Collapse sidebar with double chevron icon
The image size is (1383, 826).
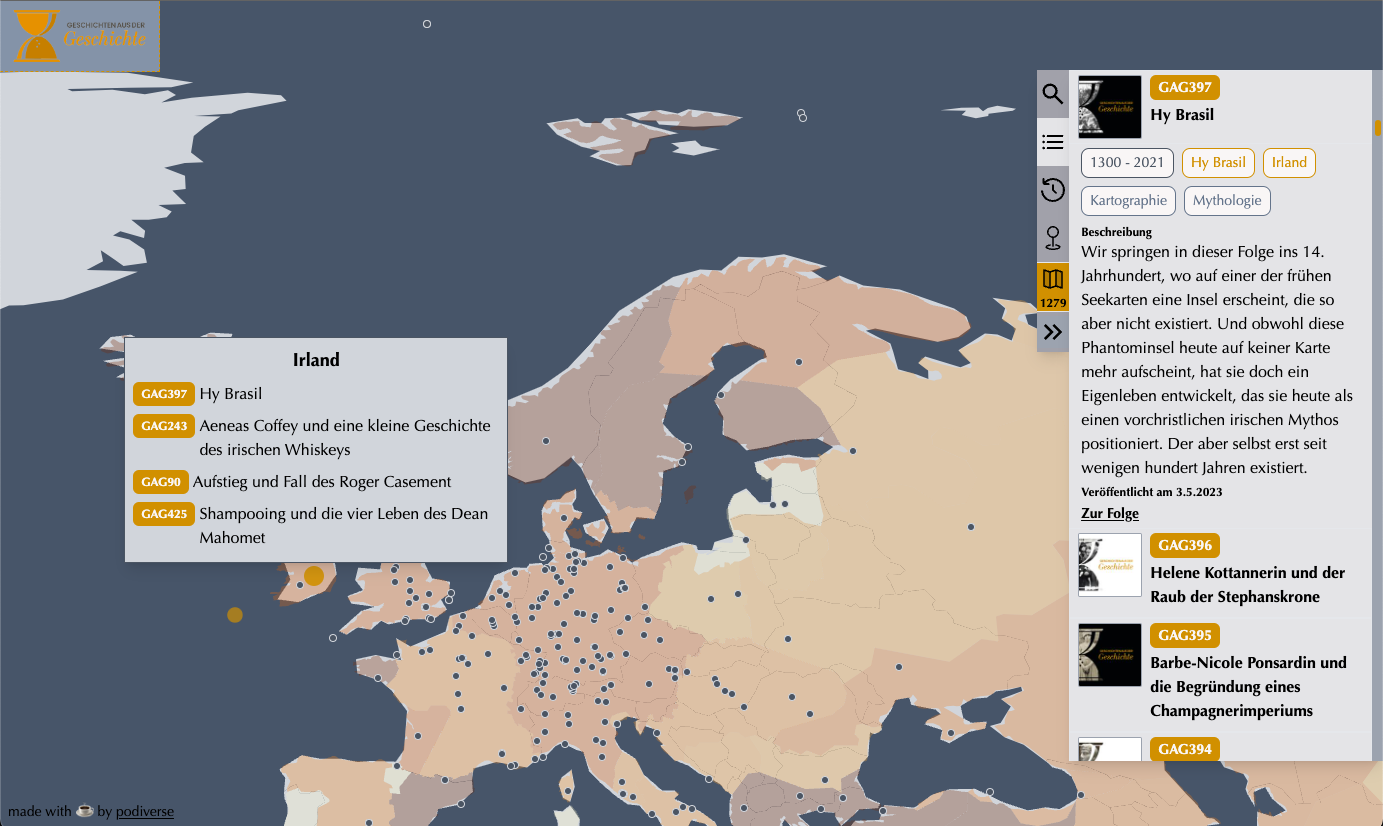point(1052,332)
